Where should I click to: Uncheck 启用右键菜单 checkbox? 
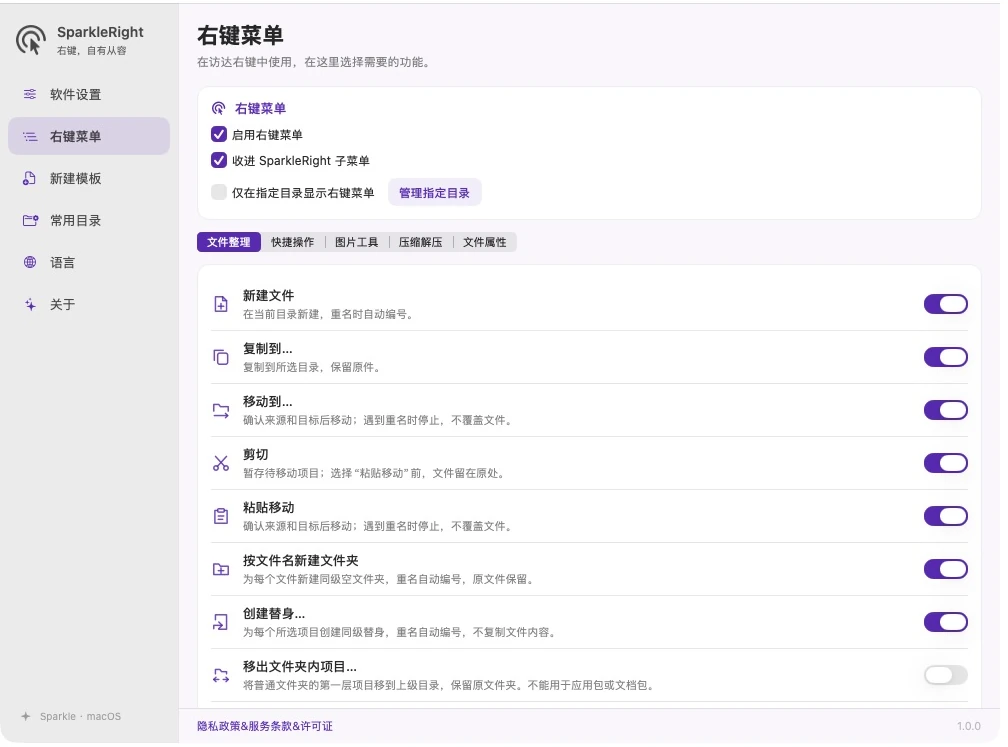click(x=219, y=134)
